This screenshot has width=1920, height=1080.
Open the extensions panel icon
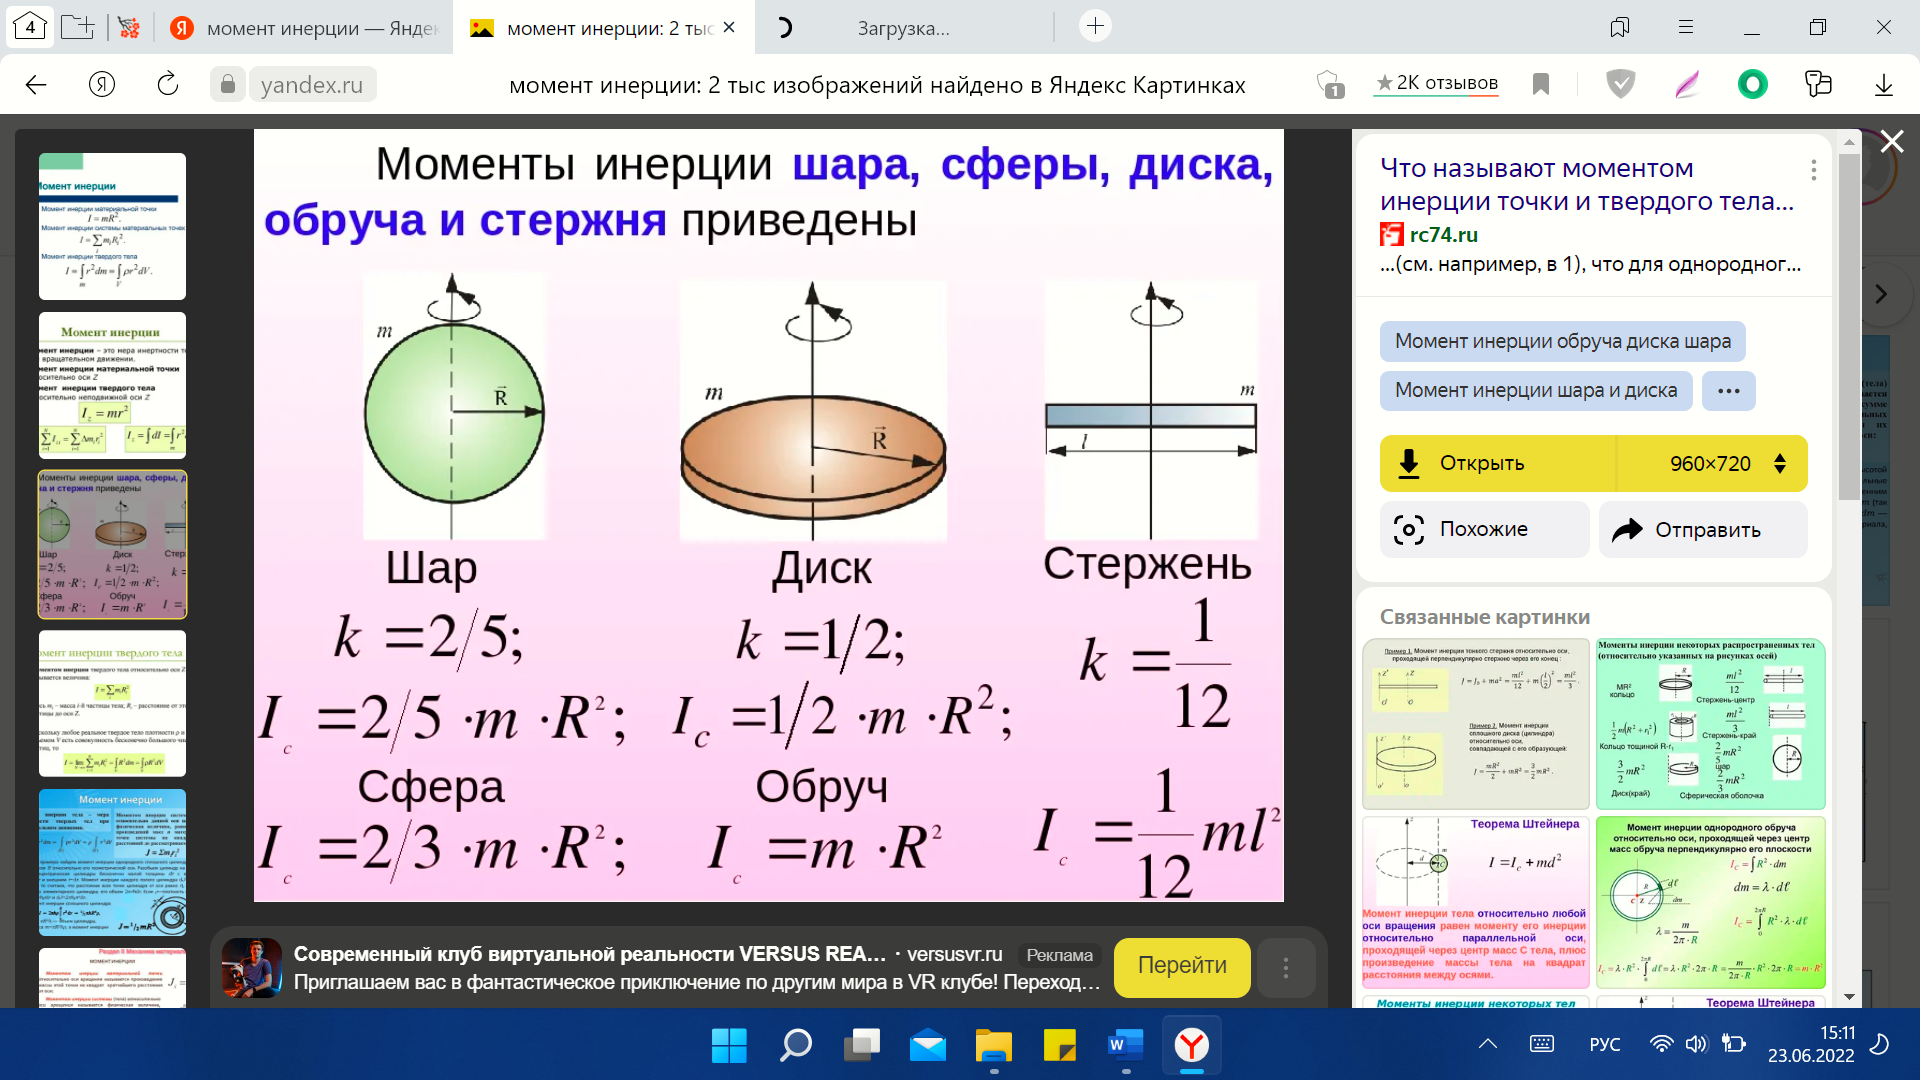click(x=1818, y=84)
